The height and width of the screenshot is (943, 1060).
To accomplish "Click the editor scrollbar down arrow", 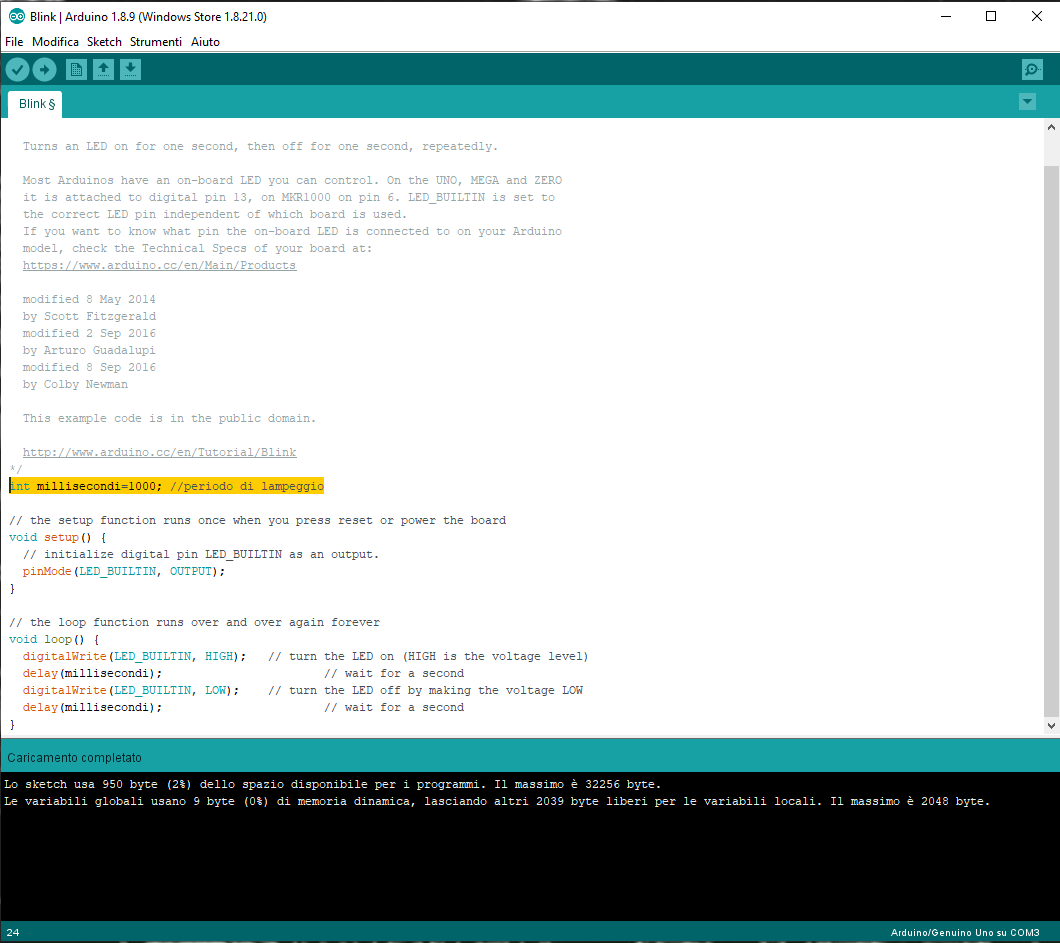I will click(1051, 726).
